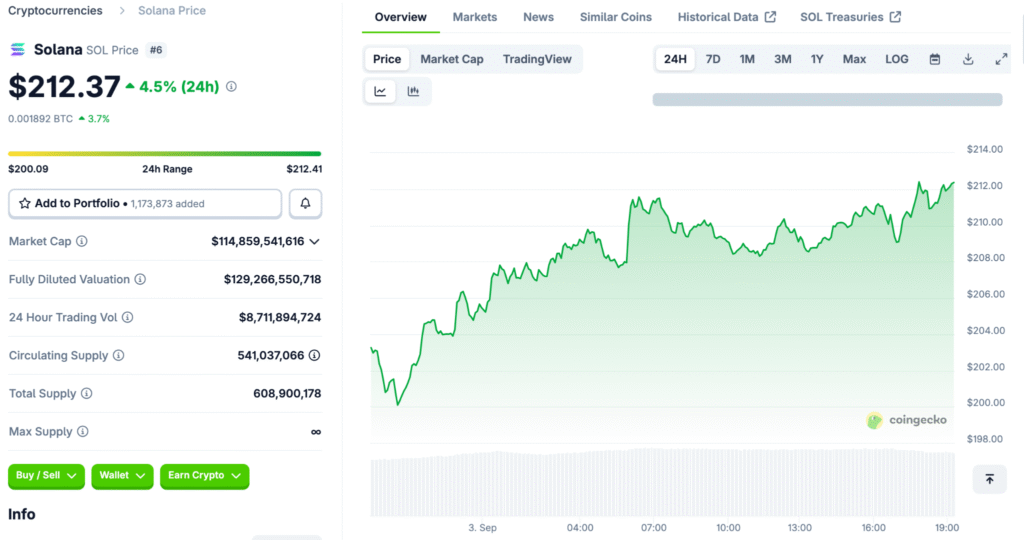1024x540 pixels.
Task: Open Total Supply info icon
Action: pos(86,393)
